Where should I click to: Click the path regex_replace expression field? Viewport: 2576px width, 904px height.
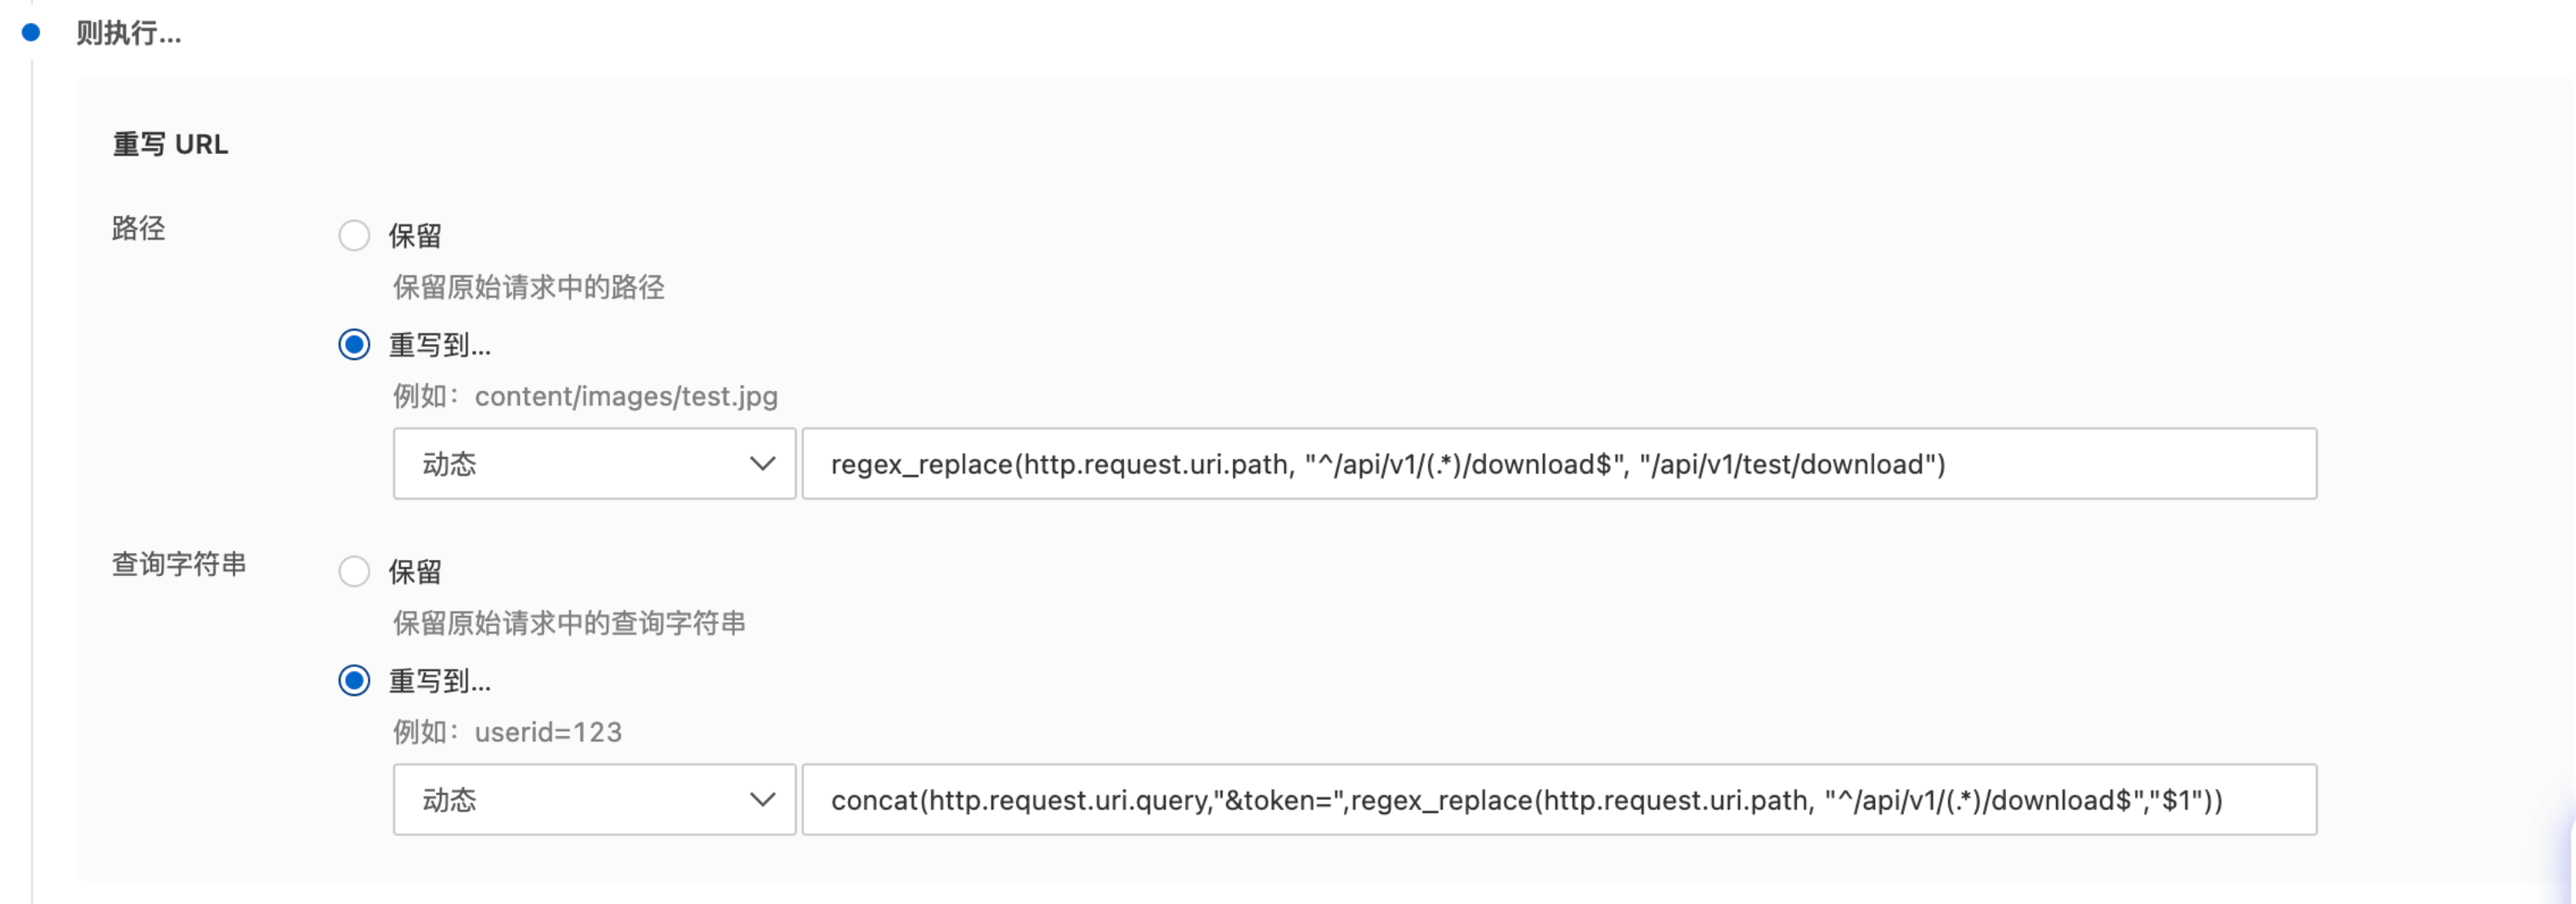pos(1558,464)
